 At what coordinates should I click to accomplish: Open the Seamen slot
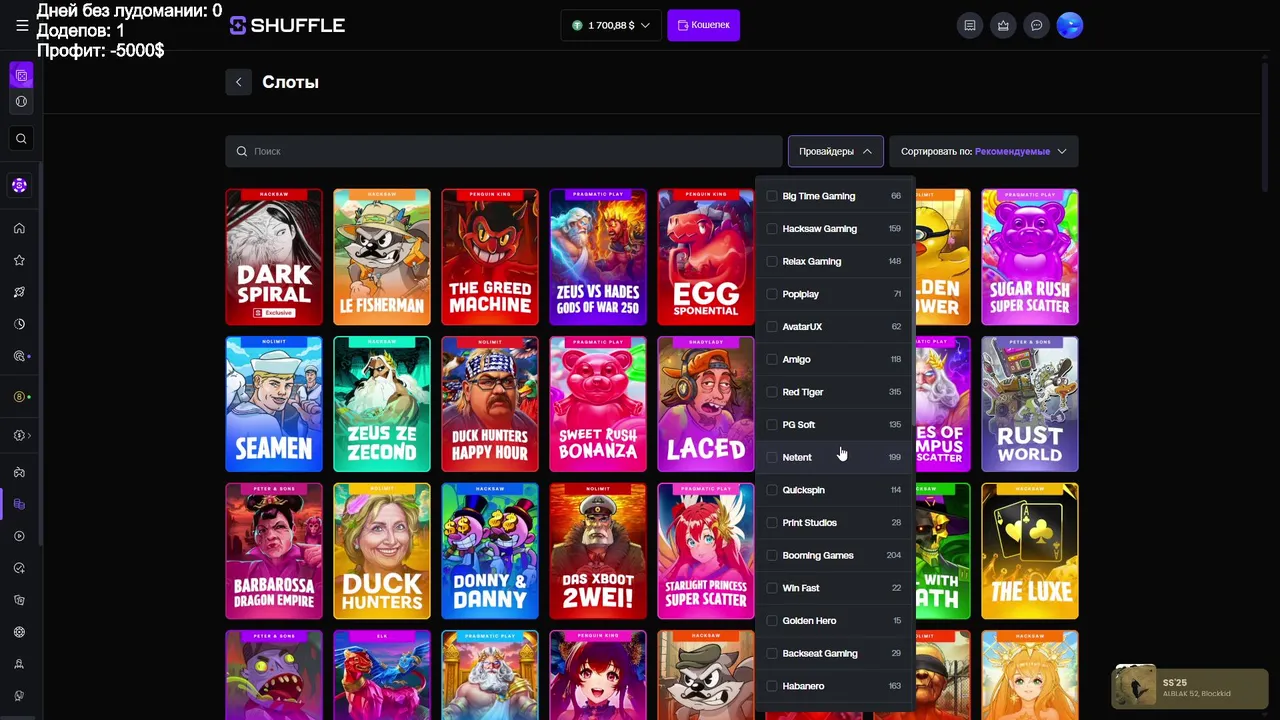click(x=274, y=404)
